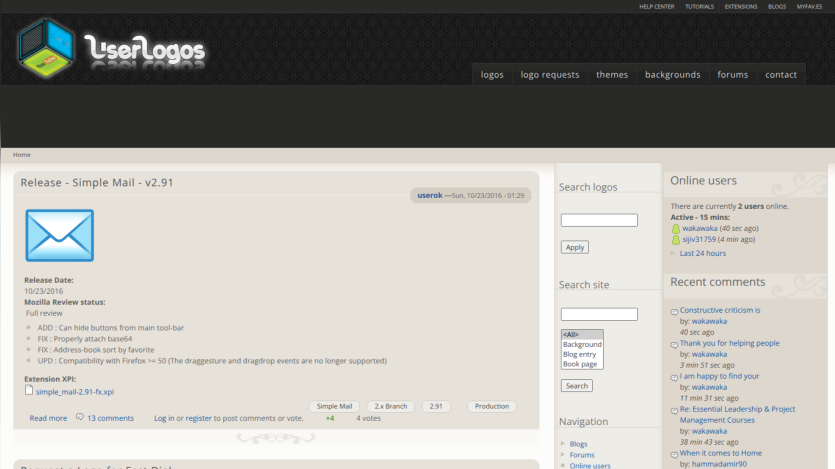This screenshot has width=835, height=469.
Task: Click the comment bubble icon next to 13 comments
Action: click(79, 417)
